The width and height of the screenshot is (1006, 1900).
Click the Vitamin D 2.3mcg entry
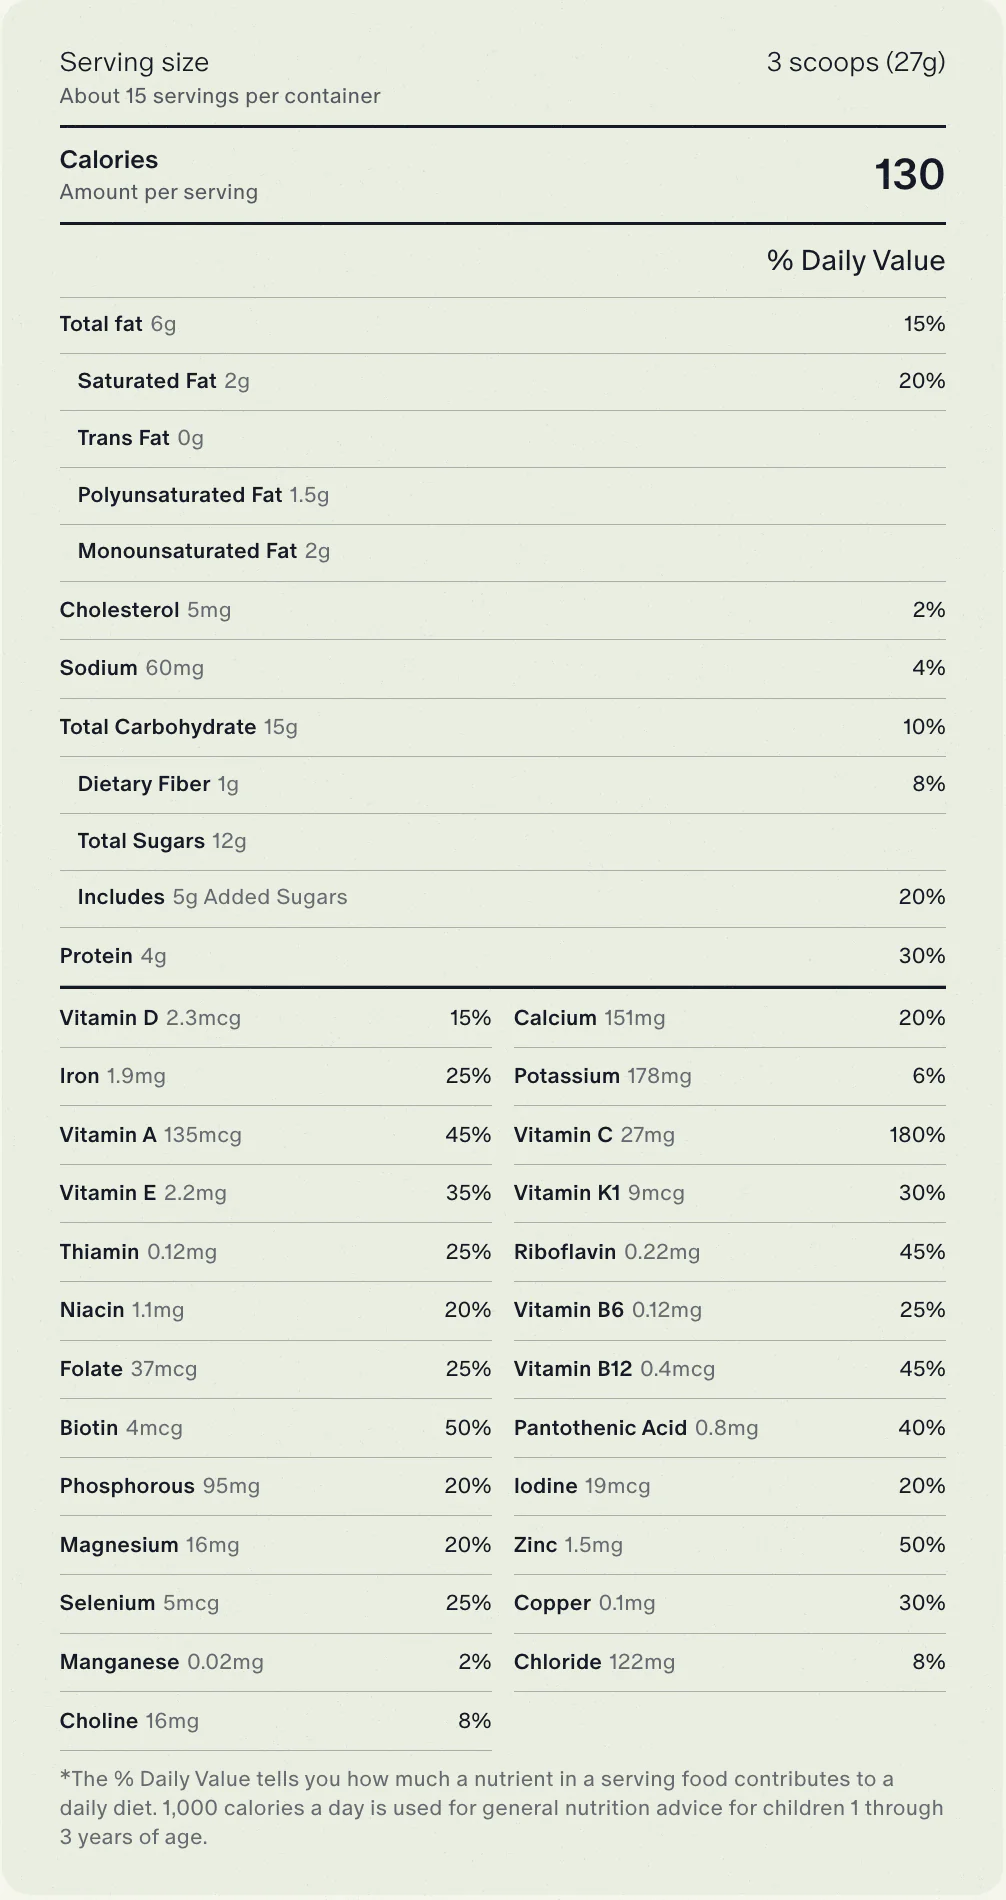click(x=150, y=1018)
